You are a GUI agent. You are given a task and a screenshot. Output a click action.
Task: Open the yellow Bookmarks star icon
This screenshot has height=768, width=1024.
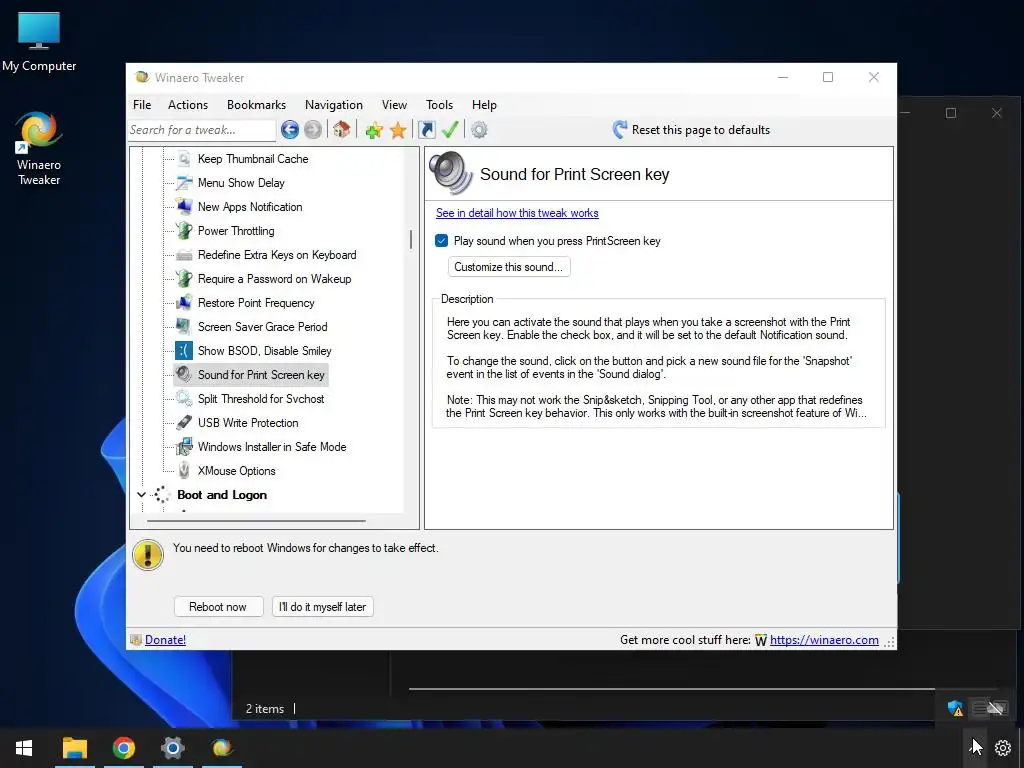tap(398, 130)
